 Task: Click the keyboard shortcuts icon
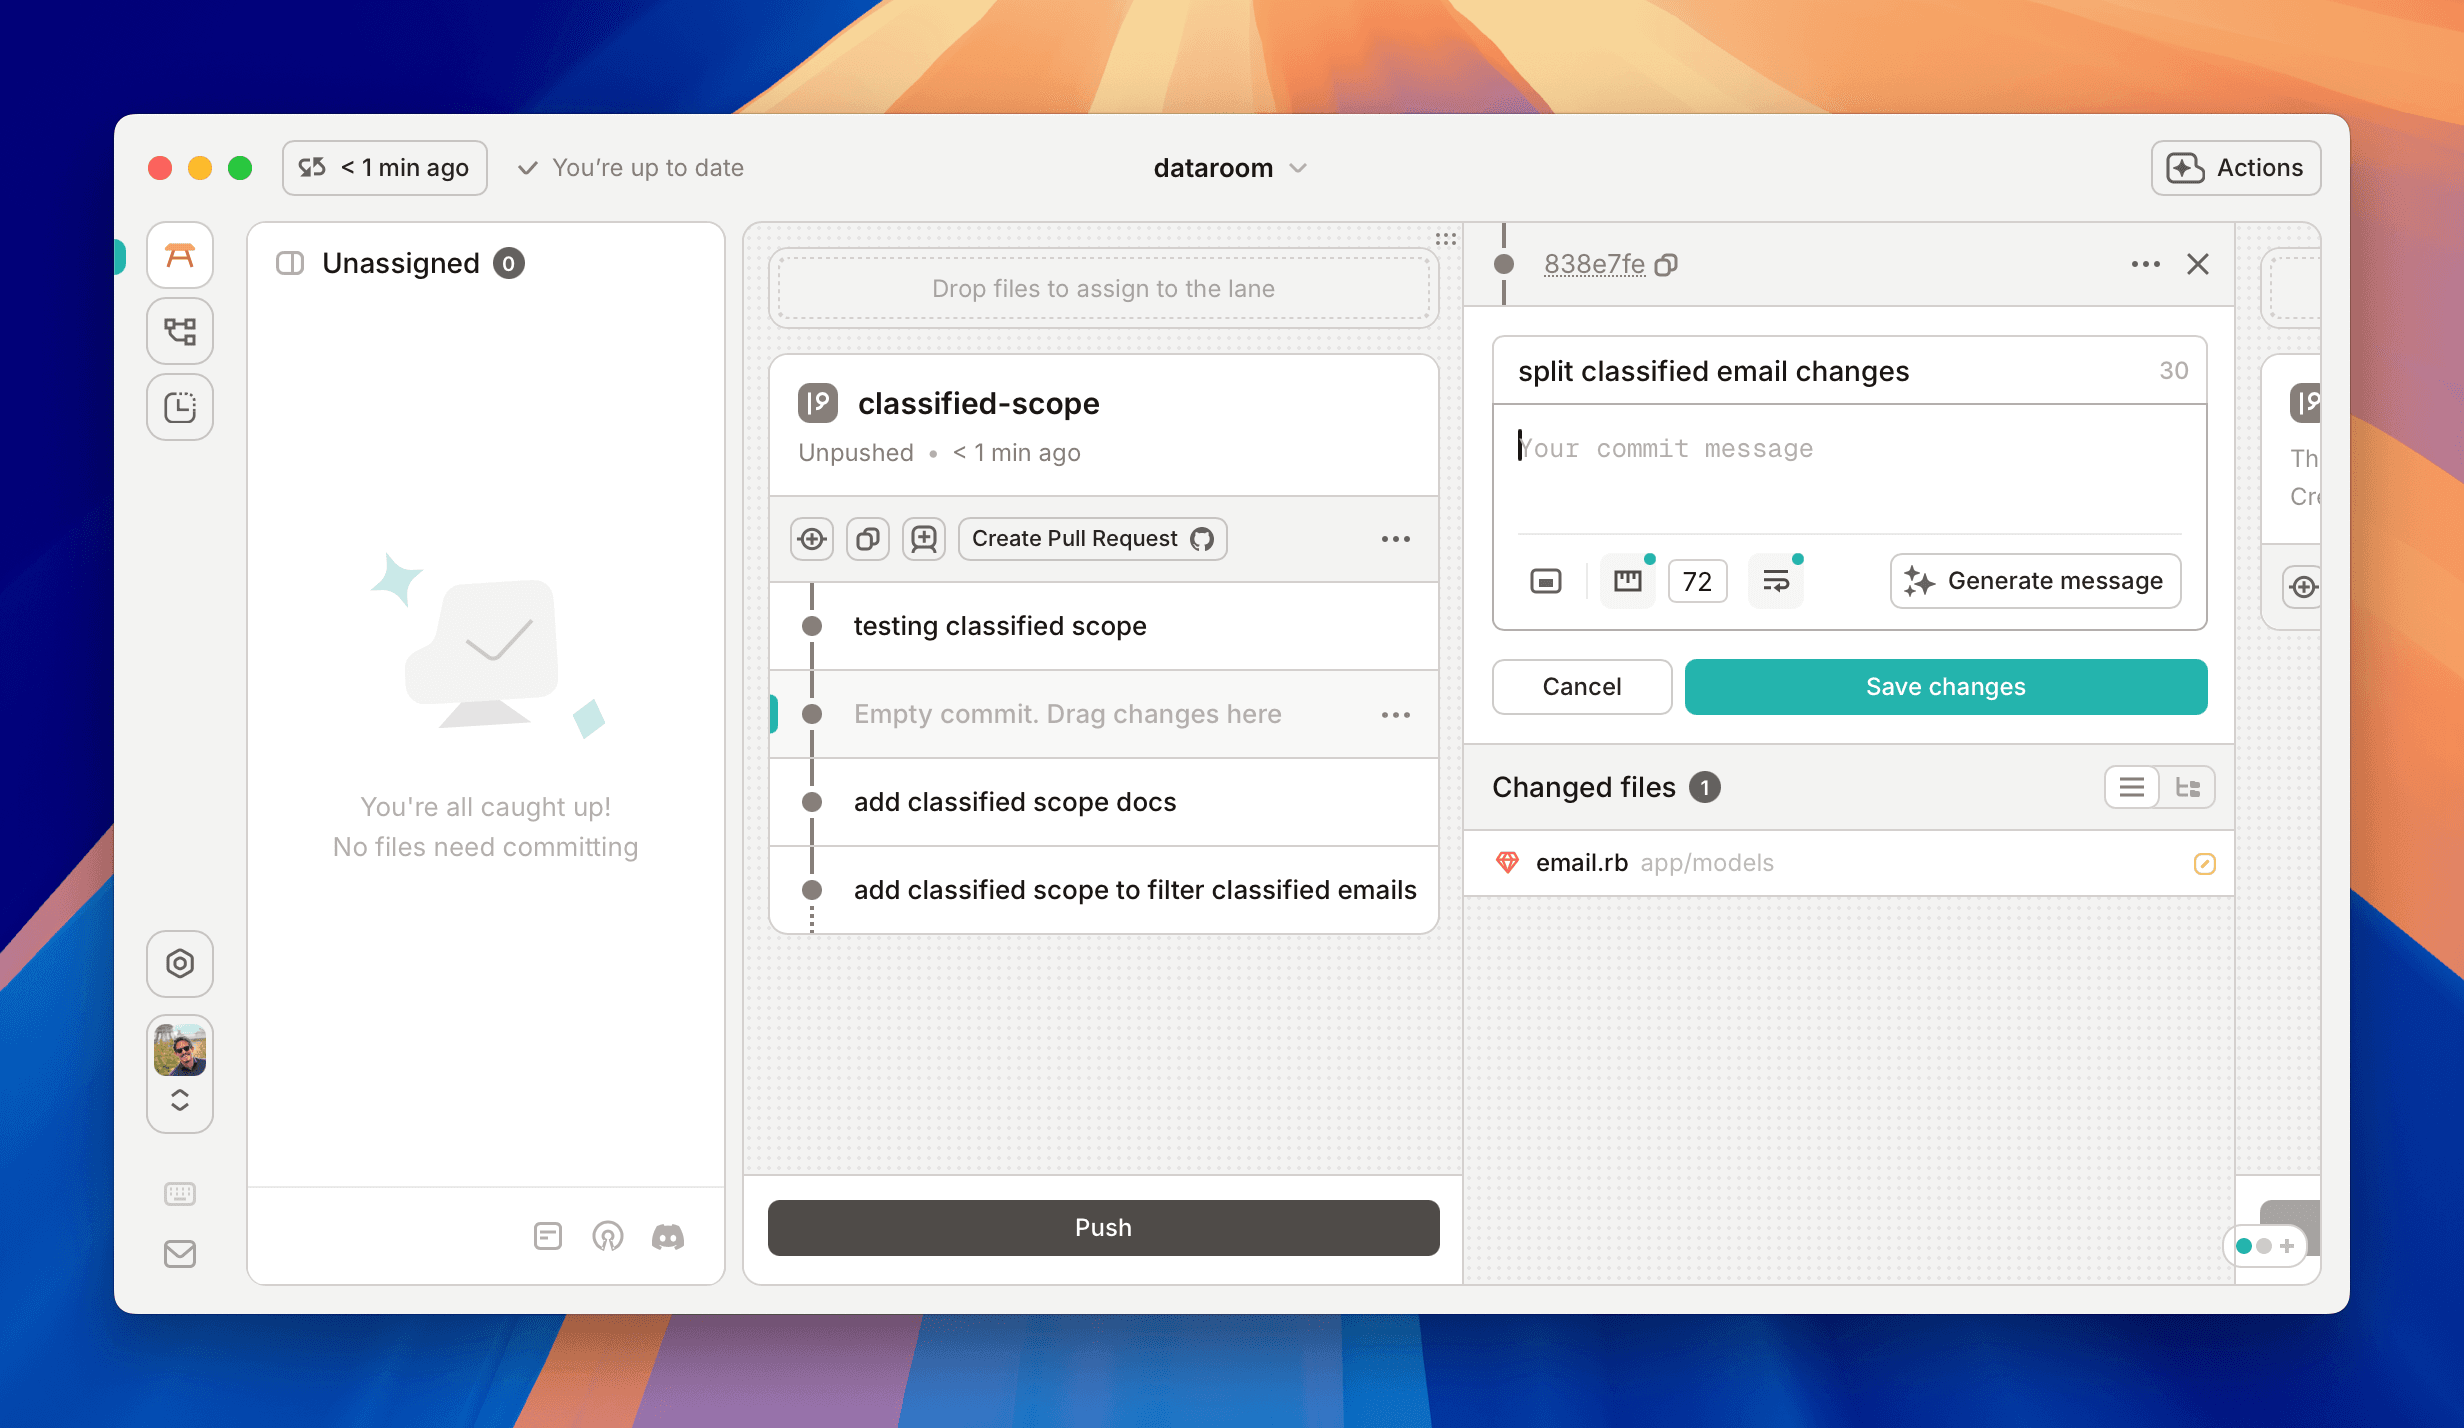point(180,1193)
